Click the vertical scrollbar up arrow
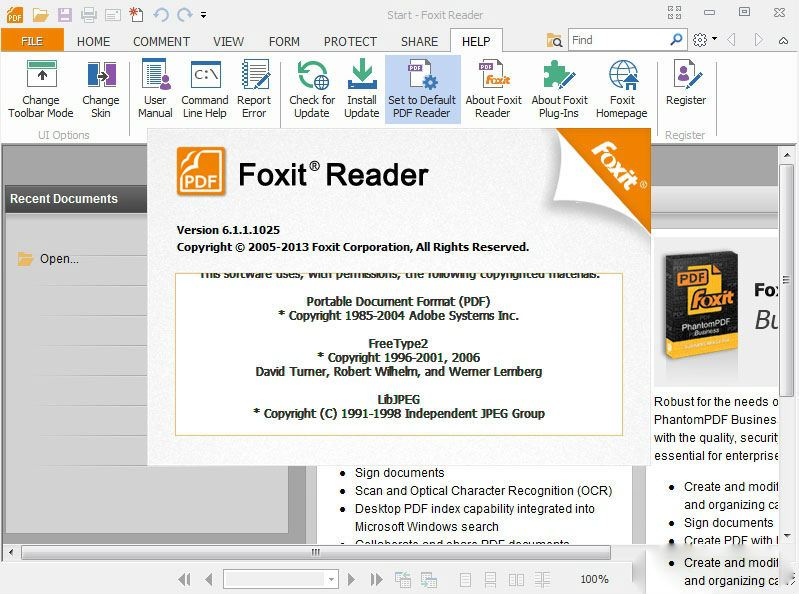The image size is (799, 594). 787,154
